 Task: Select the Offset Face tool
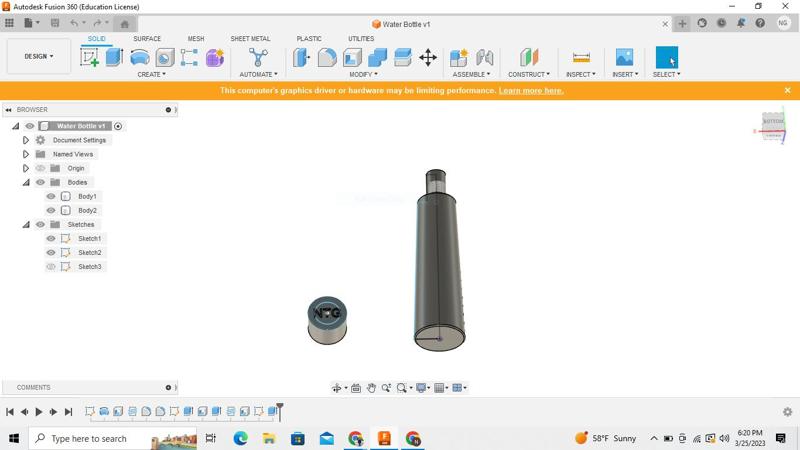[403, 57]
